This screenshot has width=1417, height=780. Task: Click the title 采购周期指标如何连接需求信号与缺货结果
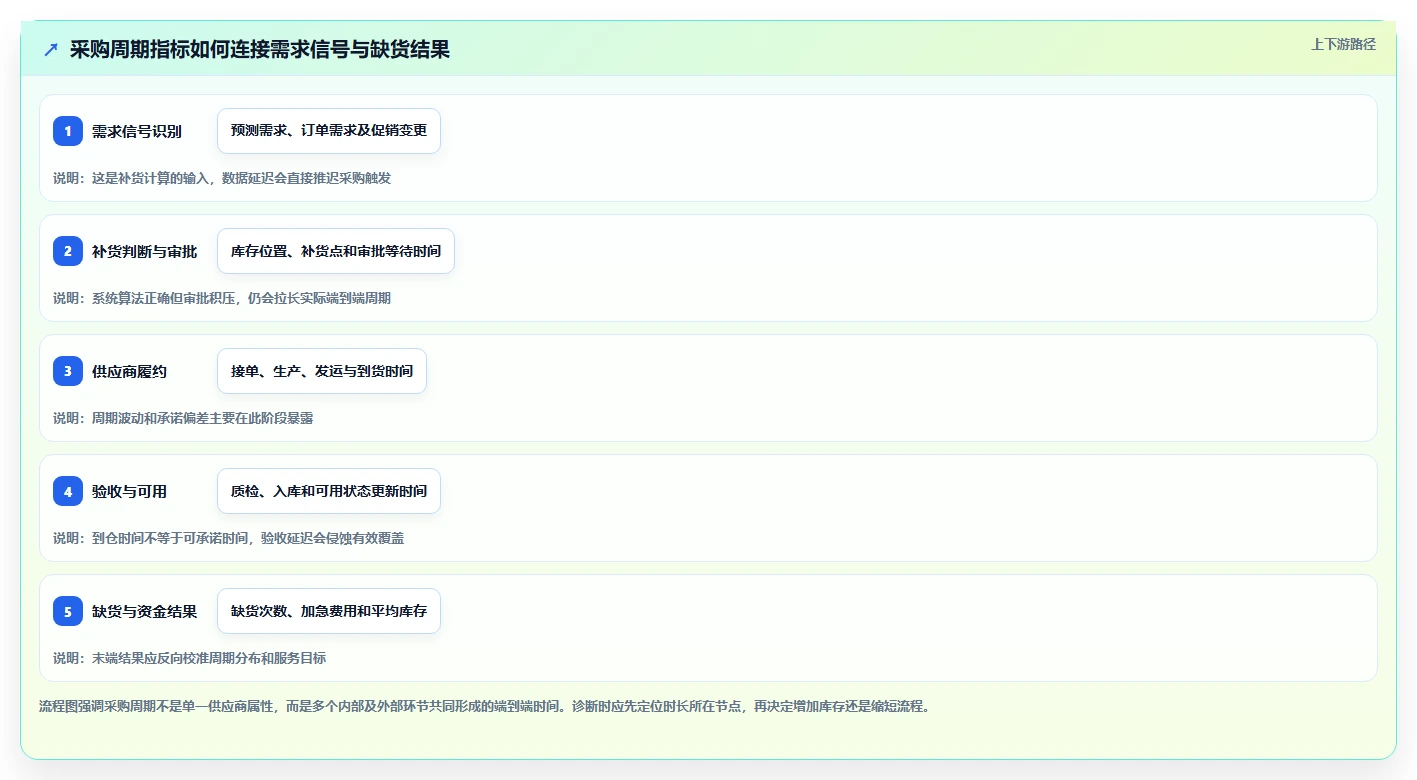(260, 49)
